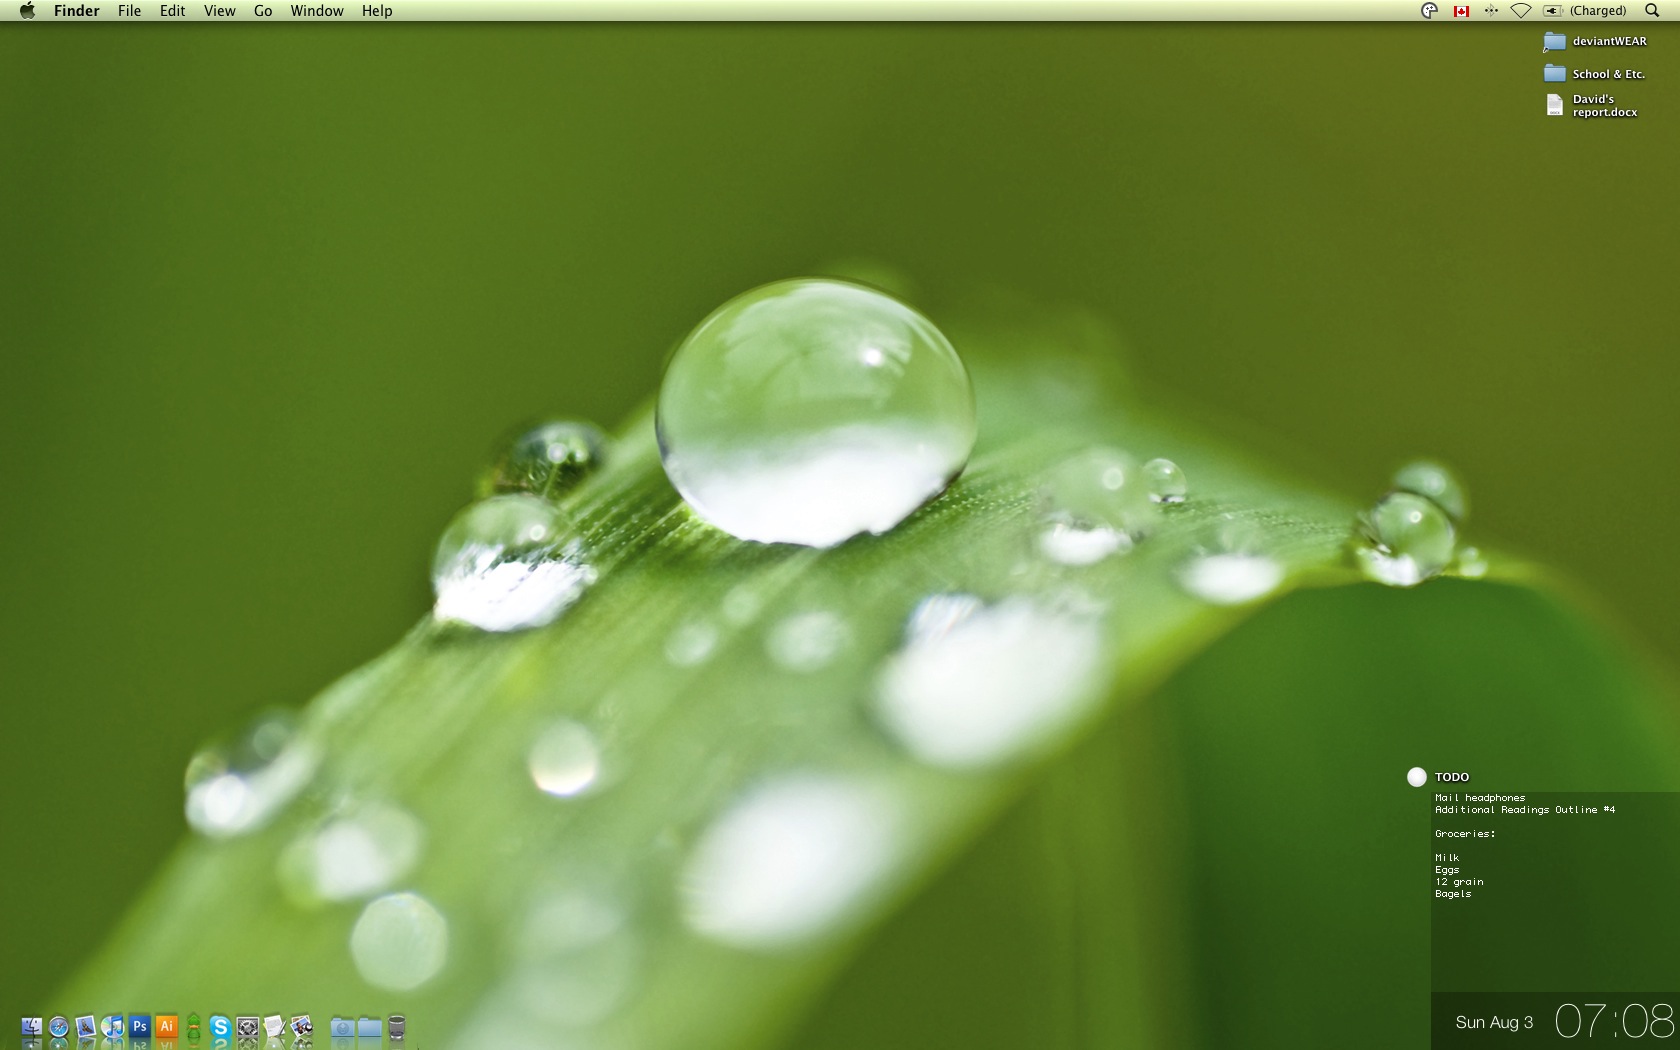Screen dimensions: 1680x1050
Task: Open Spotlight search magnifying glass
Action: pyautogui.click(x=1652, y=11)
